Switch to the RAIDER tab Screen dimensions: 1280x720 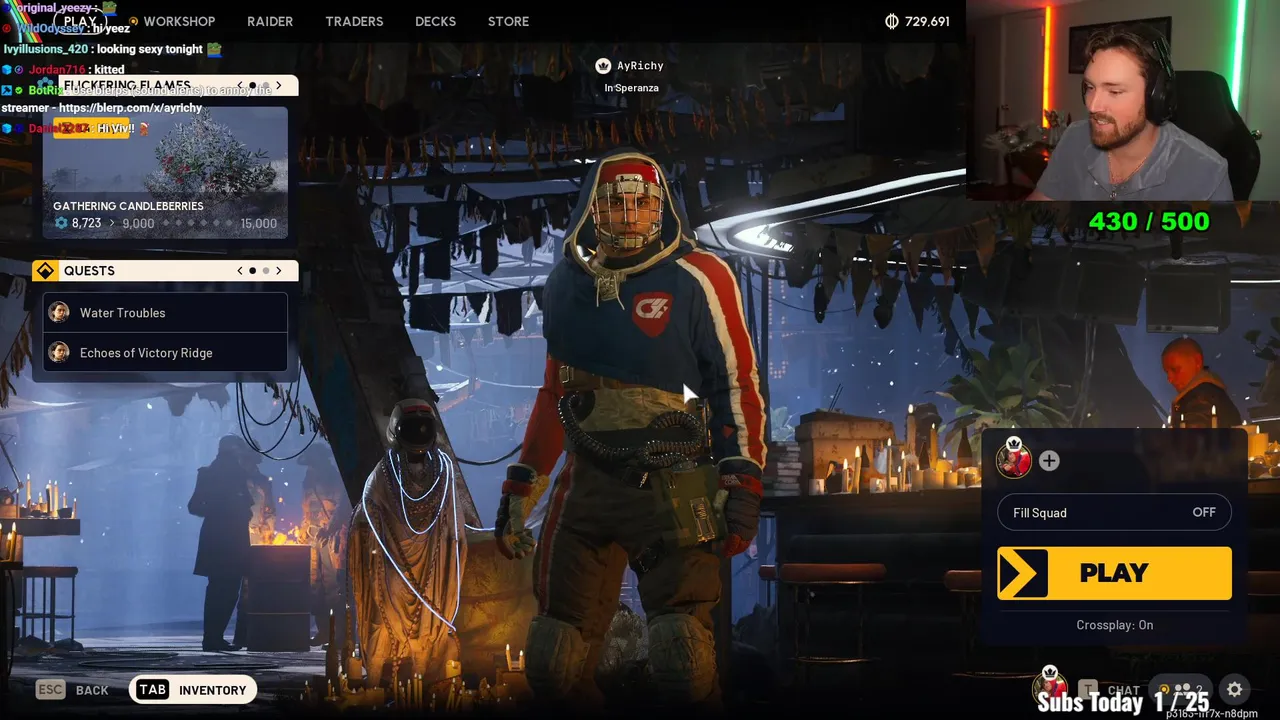click(270, 21)
